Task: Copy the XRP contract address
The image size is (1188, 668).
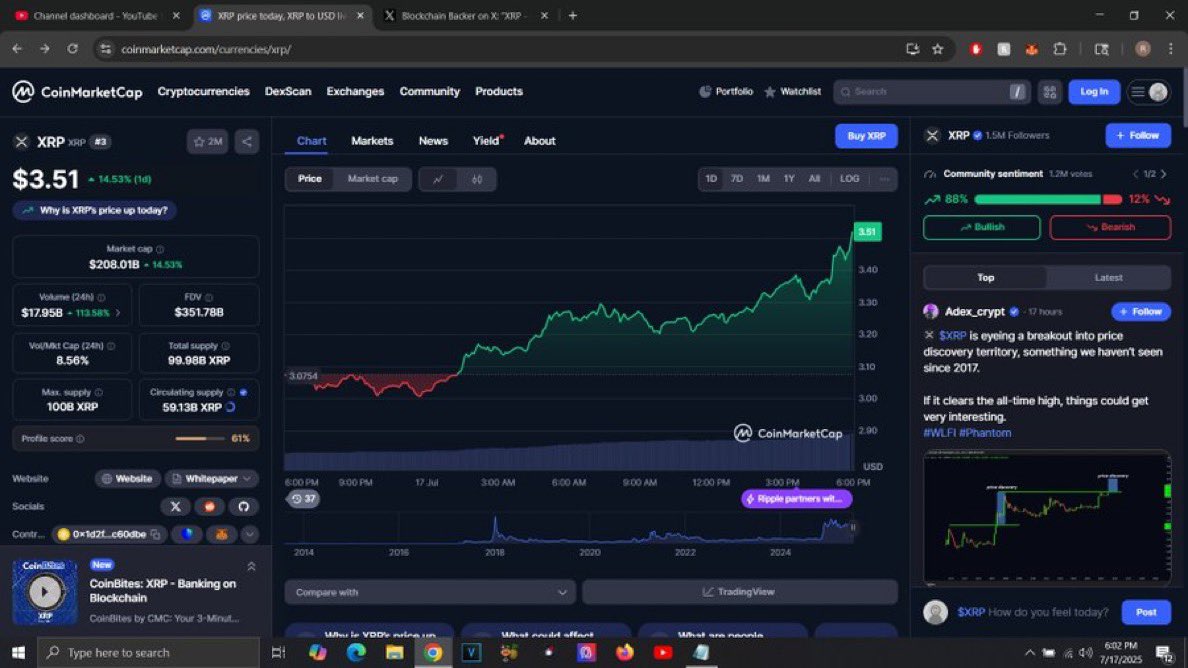Action: [156, 535]
